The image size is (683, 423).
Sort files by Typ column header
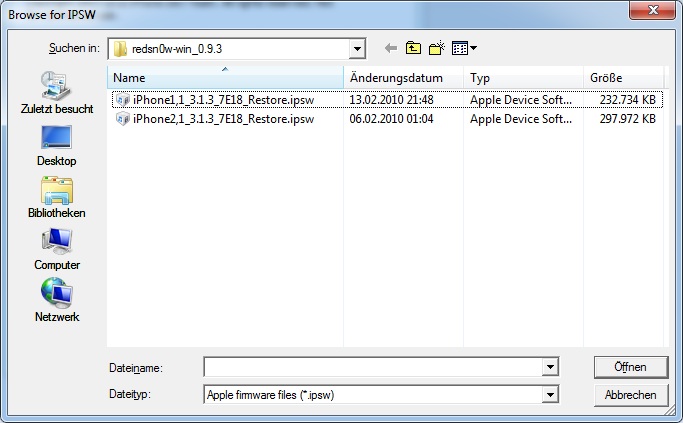[522, 77]
